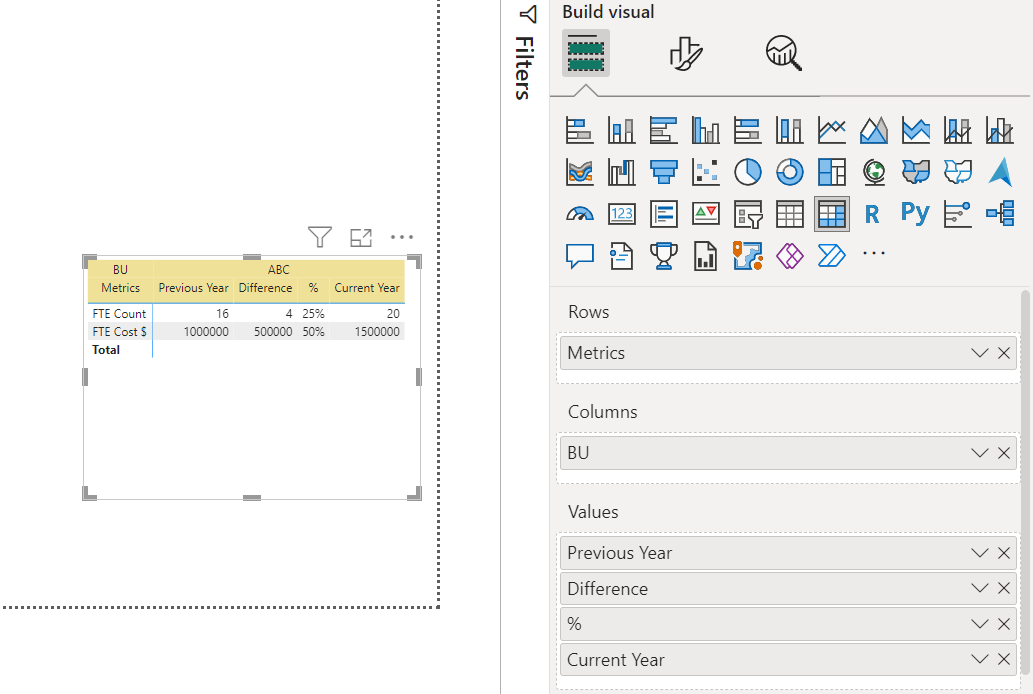
Task: Open dropdown for Metrics field in Rows
Action: coord(980,353)
